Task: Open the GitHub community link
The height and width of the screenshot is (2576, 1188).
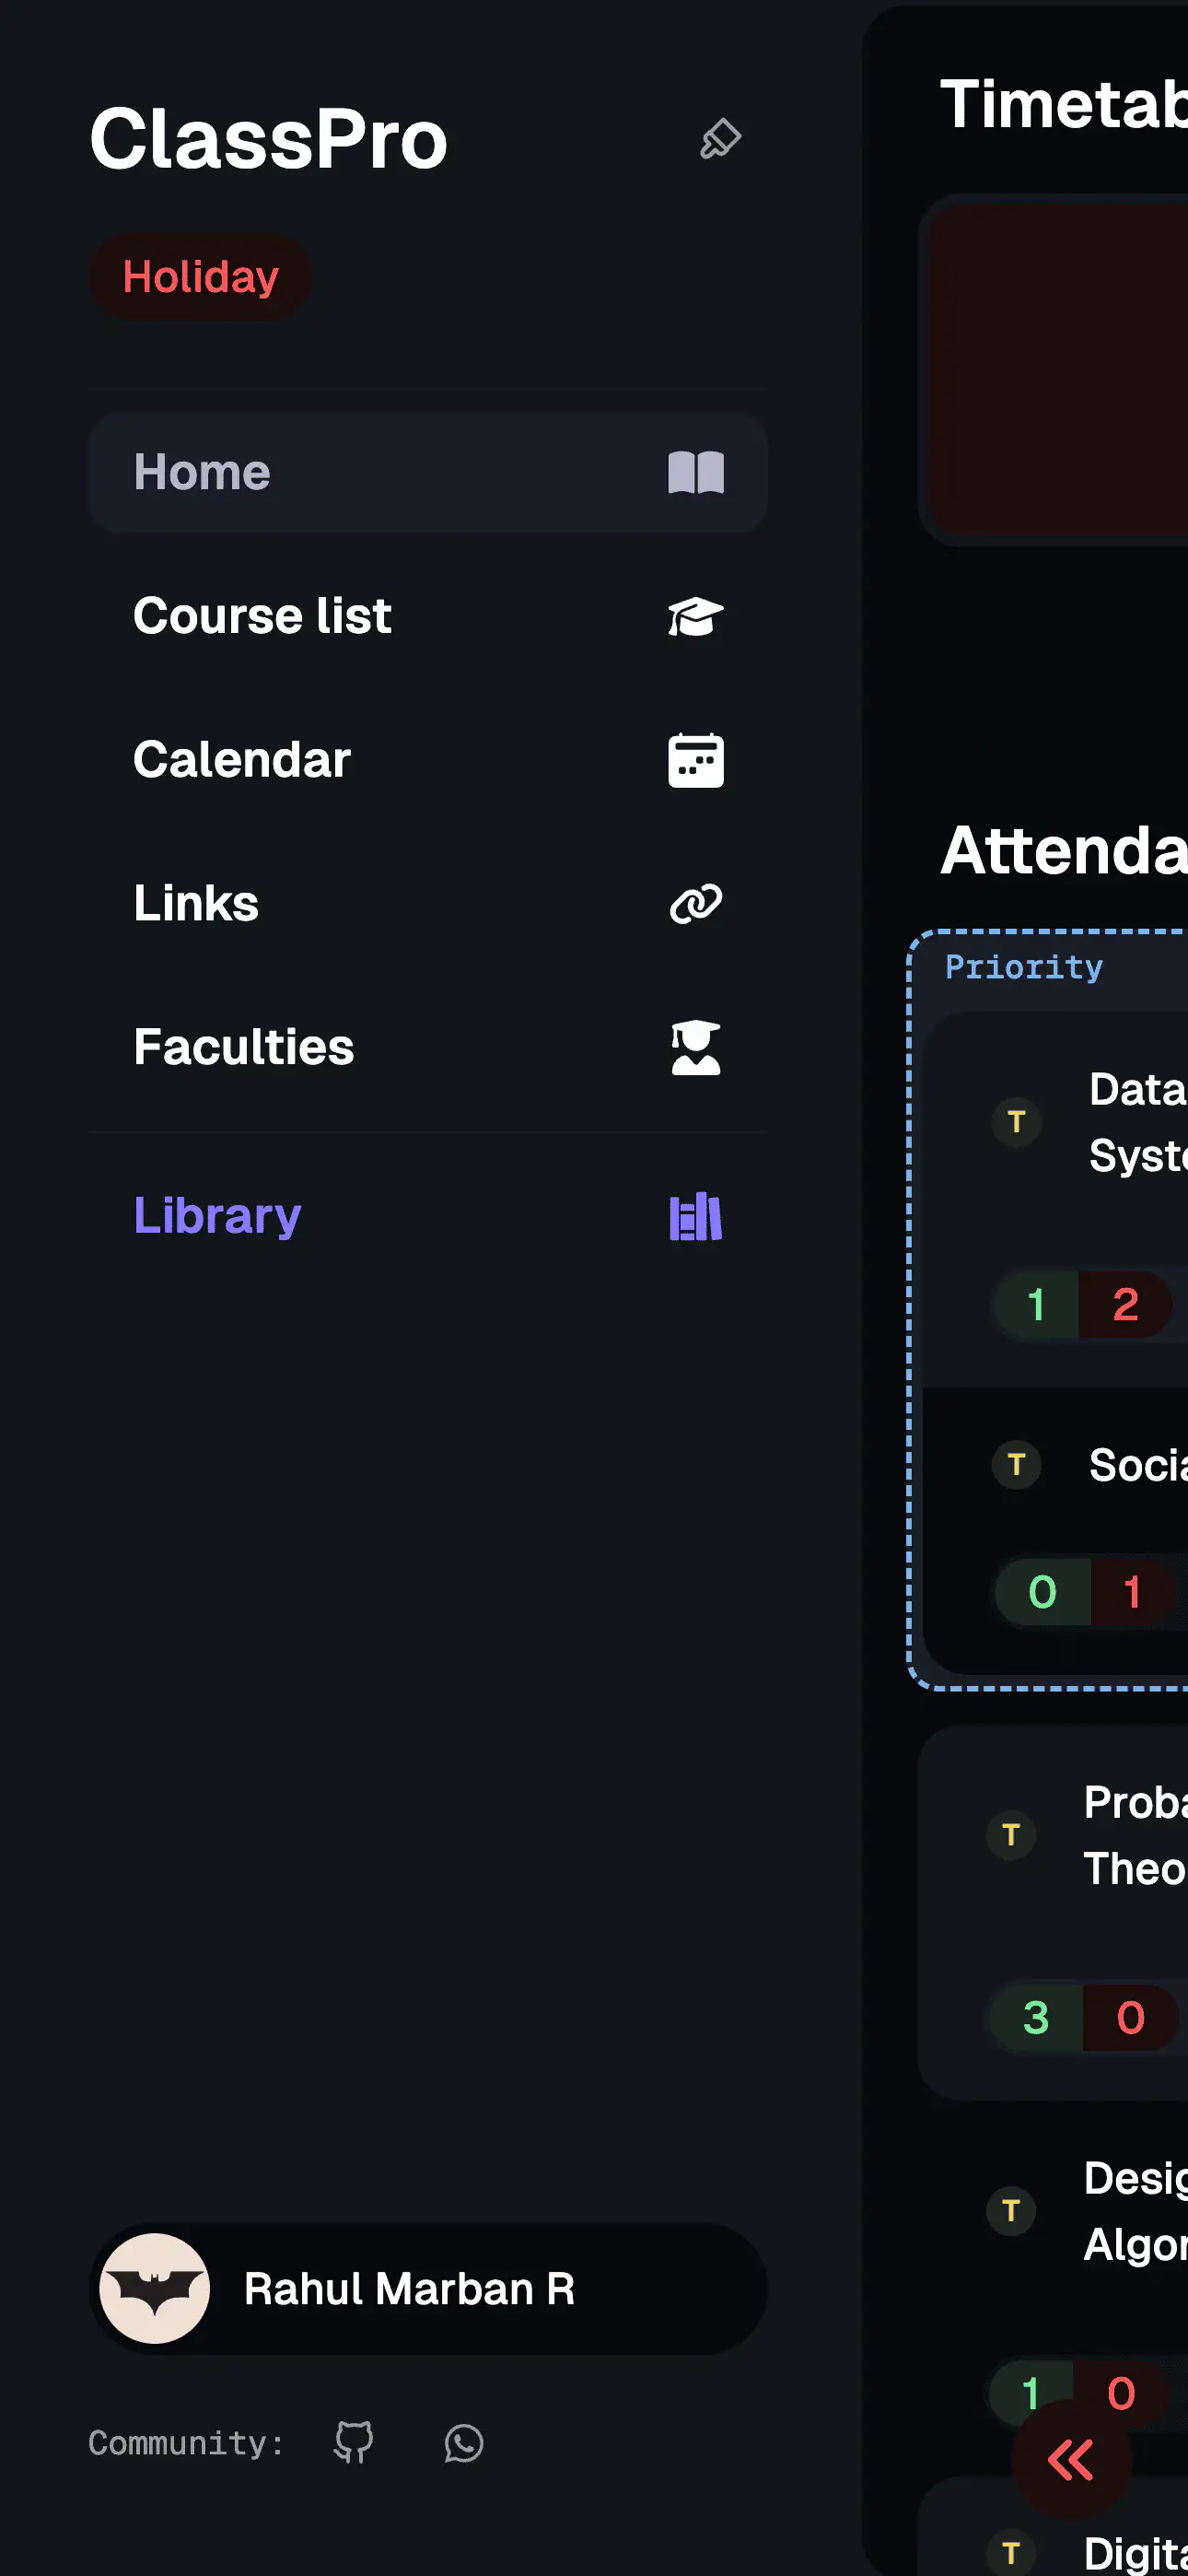Action: [354, 2443]
